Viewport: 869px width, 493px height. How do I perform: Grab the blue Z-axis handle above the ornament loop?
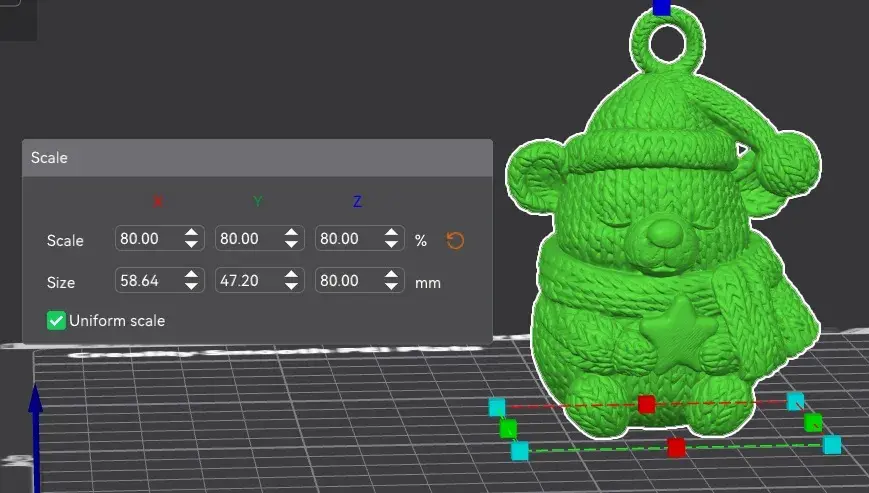pyautogui.click(x=661, y=7)
